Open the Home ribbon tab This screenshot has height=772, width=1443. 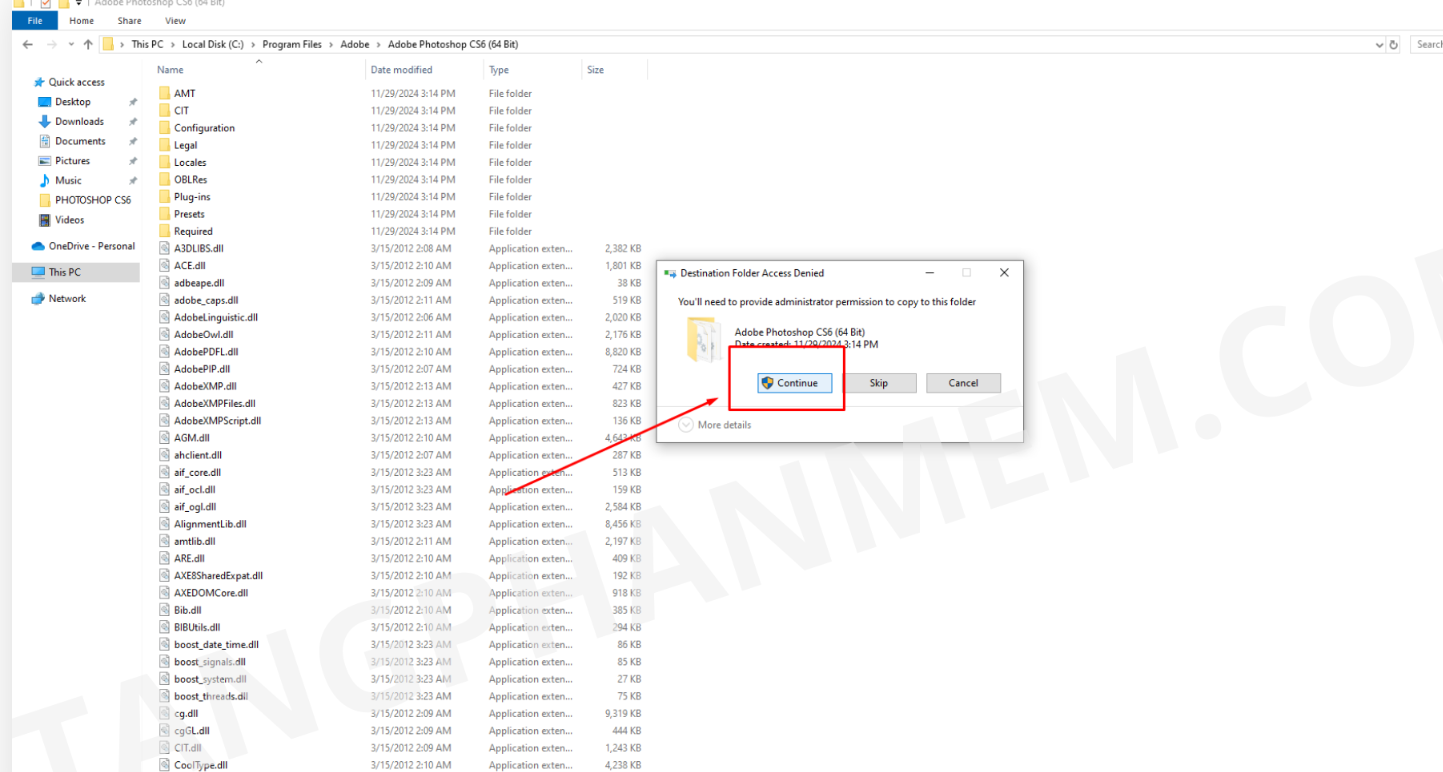coord(81,20)
